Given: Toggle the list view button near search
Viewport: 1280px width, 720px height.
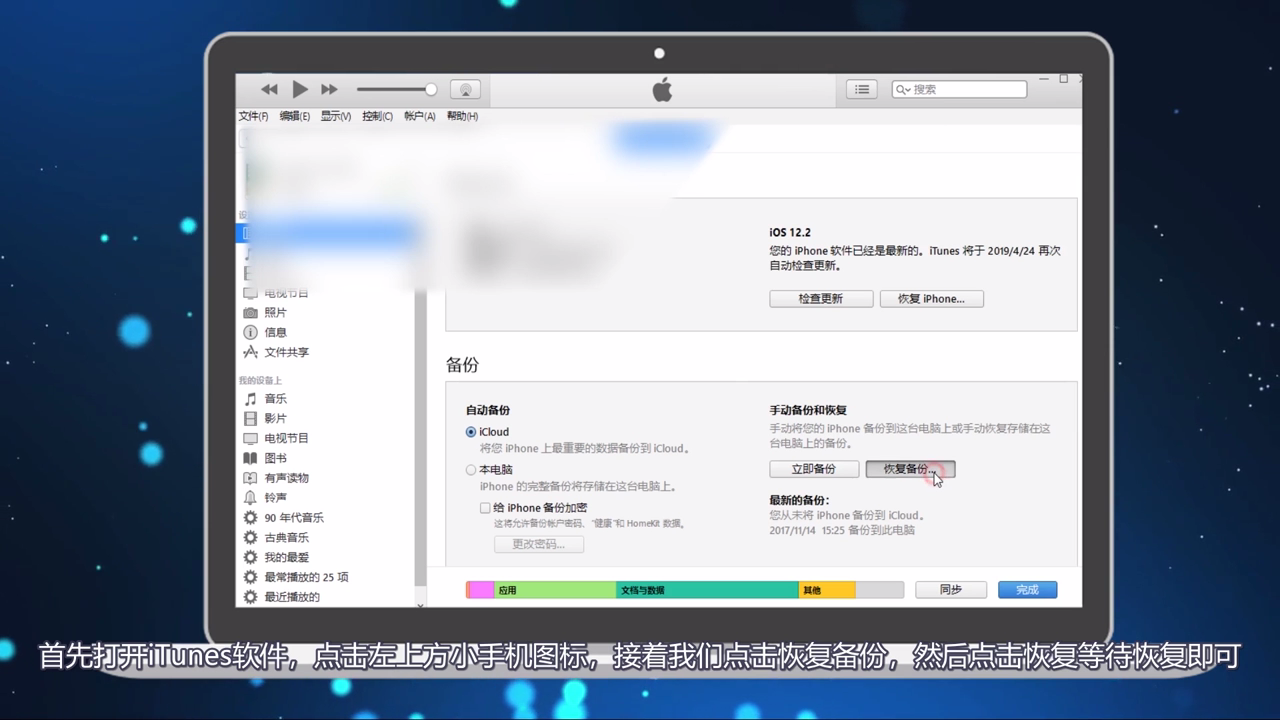Looking at the screenshot, I should point(862,89).
